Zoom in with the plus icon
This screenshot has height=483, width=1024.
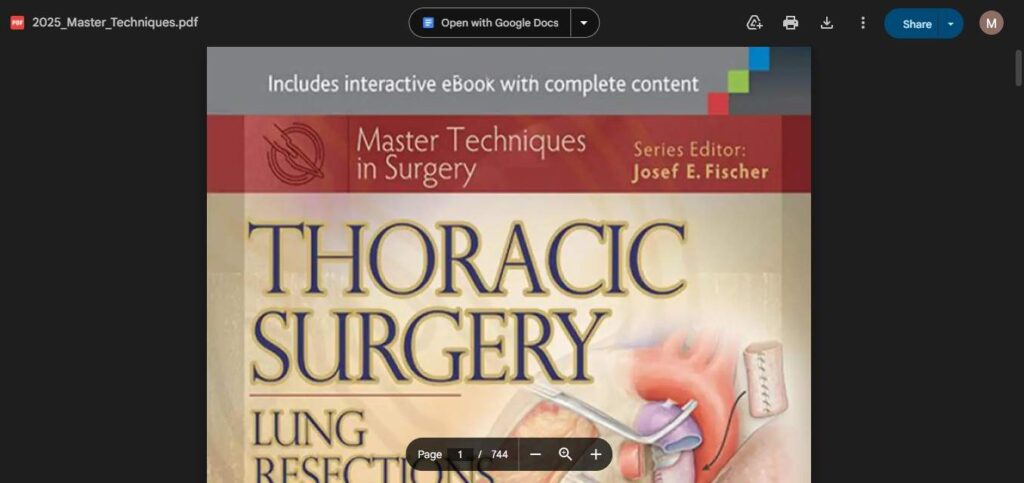click(x=596, y=454)
